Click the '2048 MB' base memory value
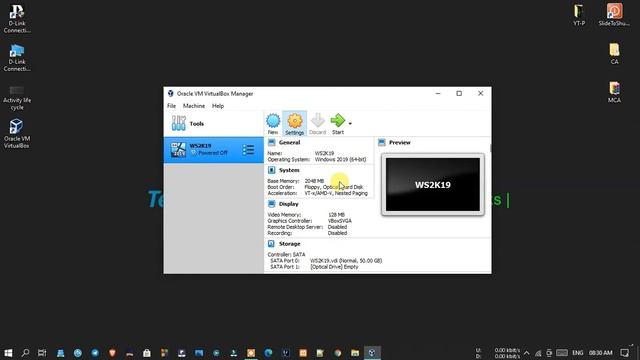The height and width of the screenshot is (360, 640). [x=314, y=181]
